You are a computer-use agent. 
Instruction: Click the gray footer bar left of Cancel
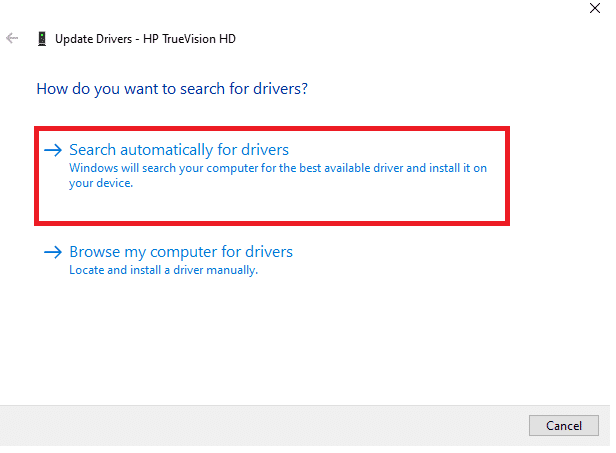263,425
